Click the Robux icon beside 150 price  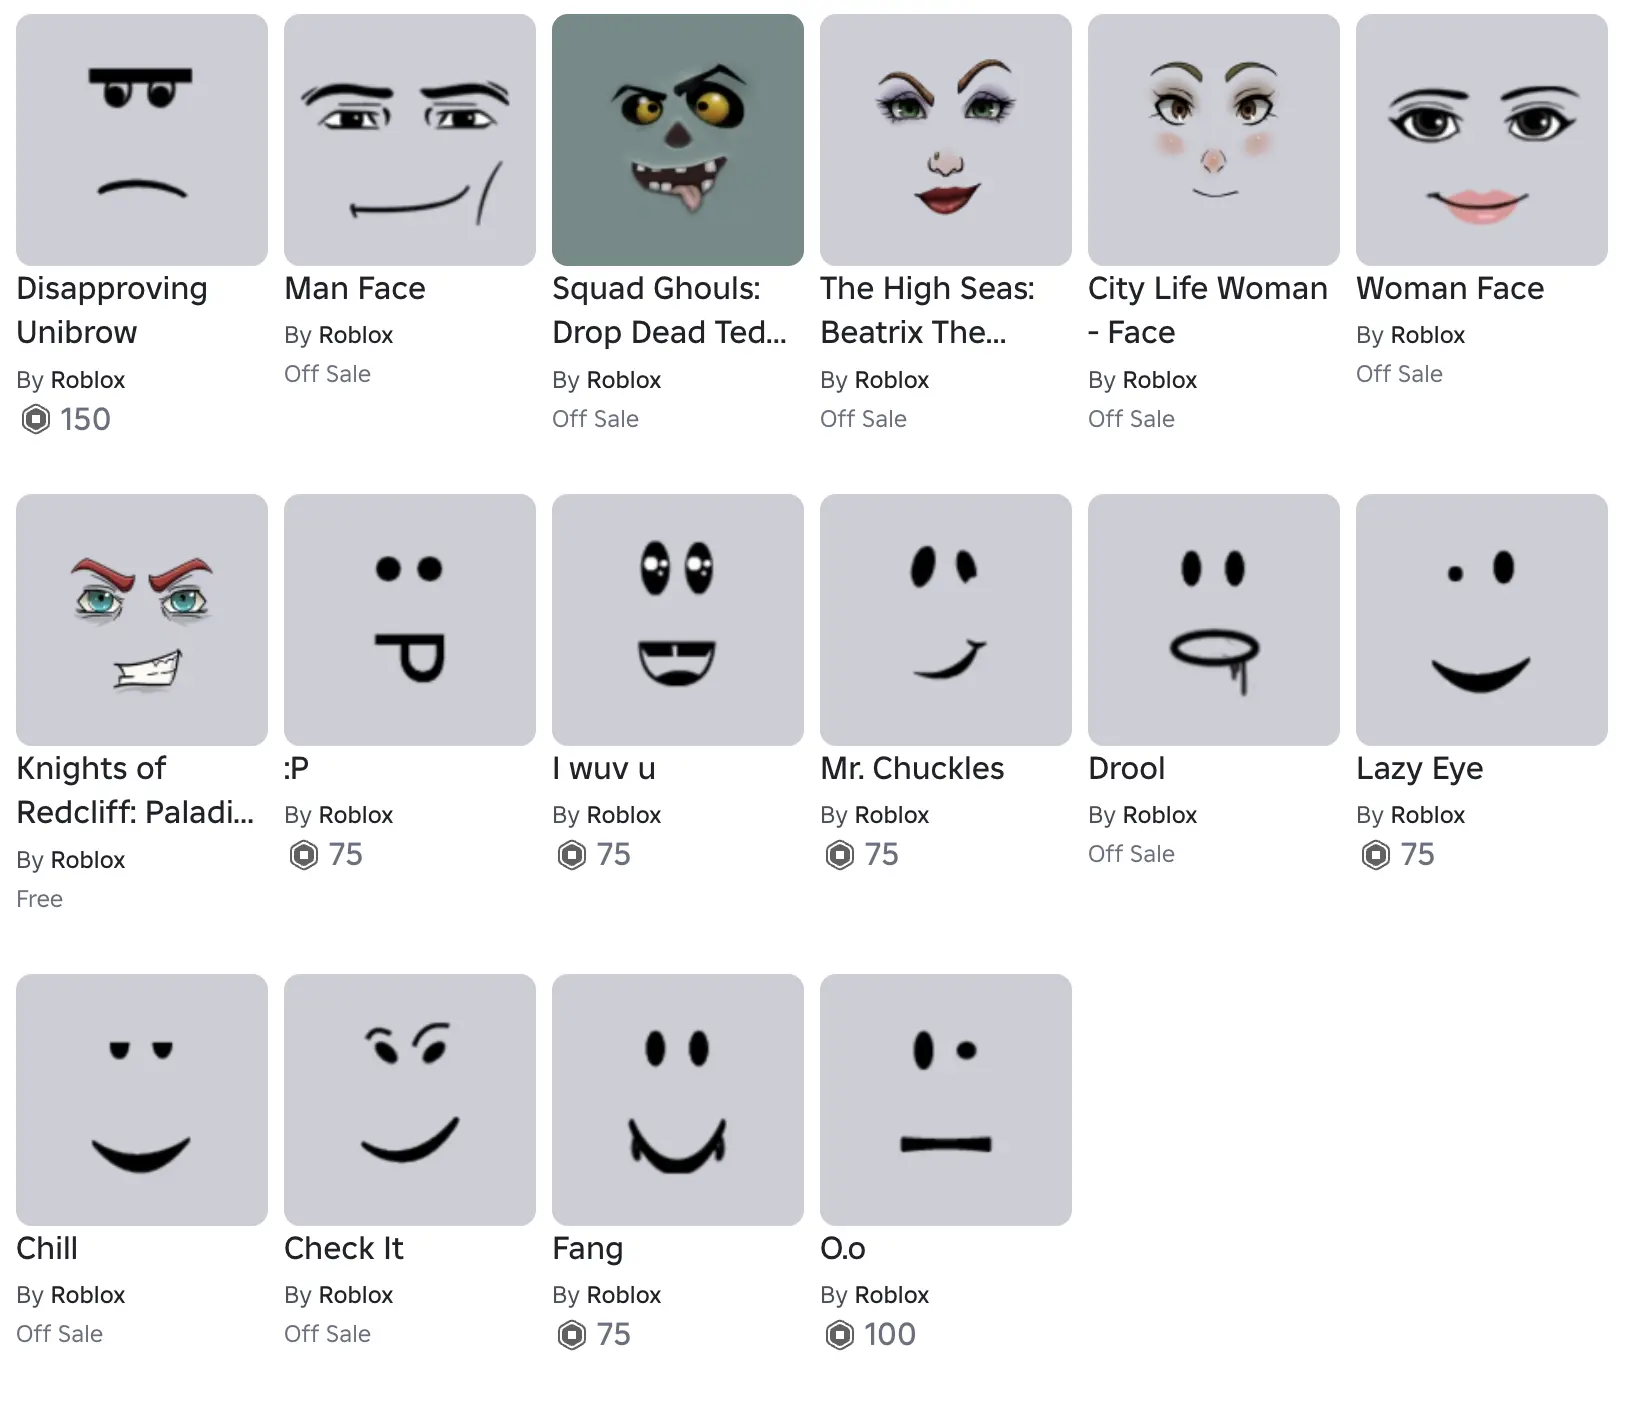coord(36,419)
